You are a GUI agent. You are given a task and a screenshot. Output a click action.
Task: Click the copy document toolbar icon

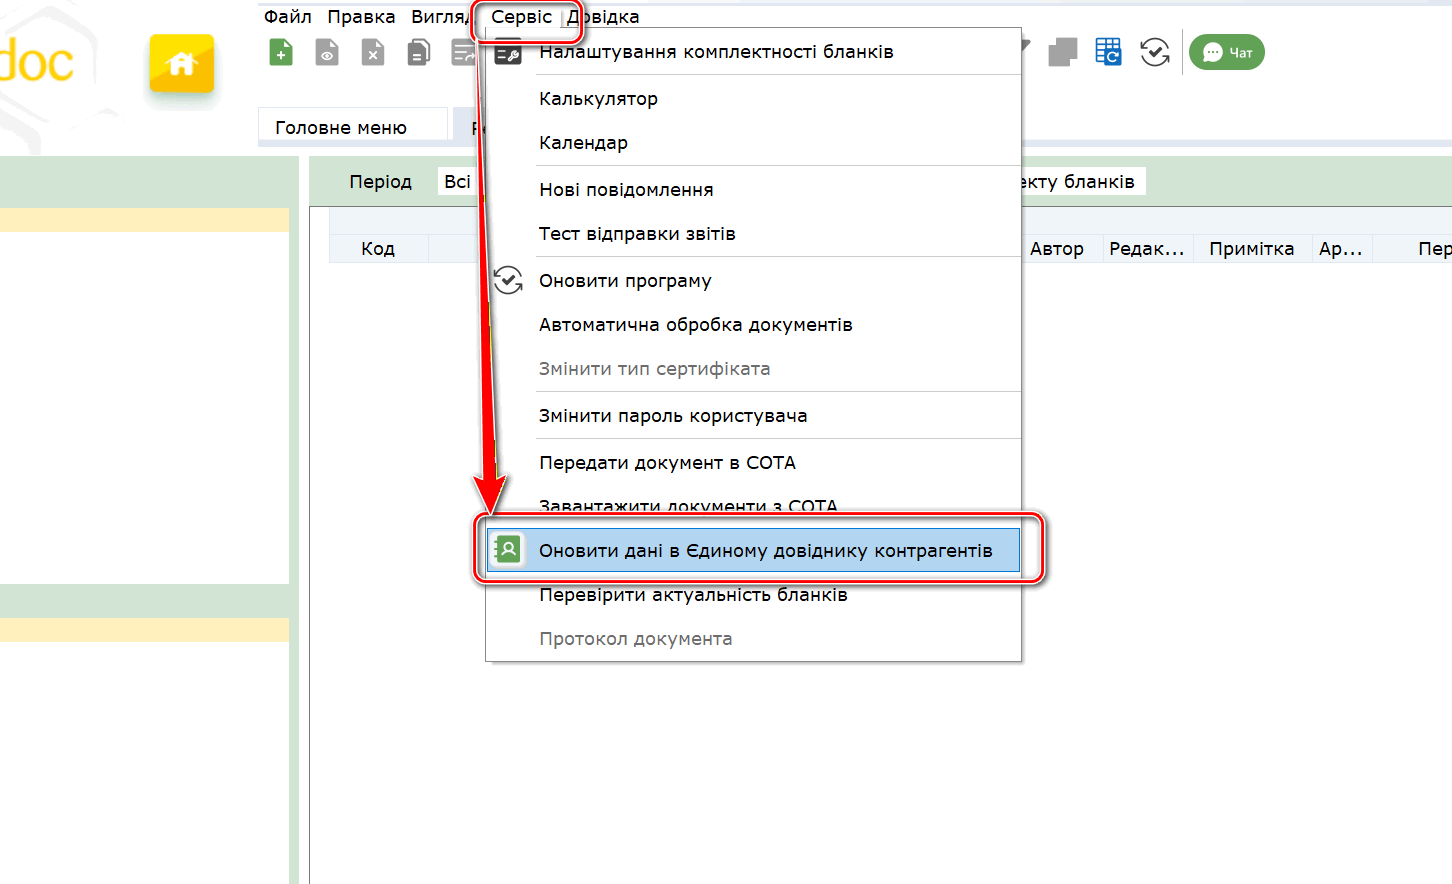[419, 52]
